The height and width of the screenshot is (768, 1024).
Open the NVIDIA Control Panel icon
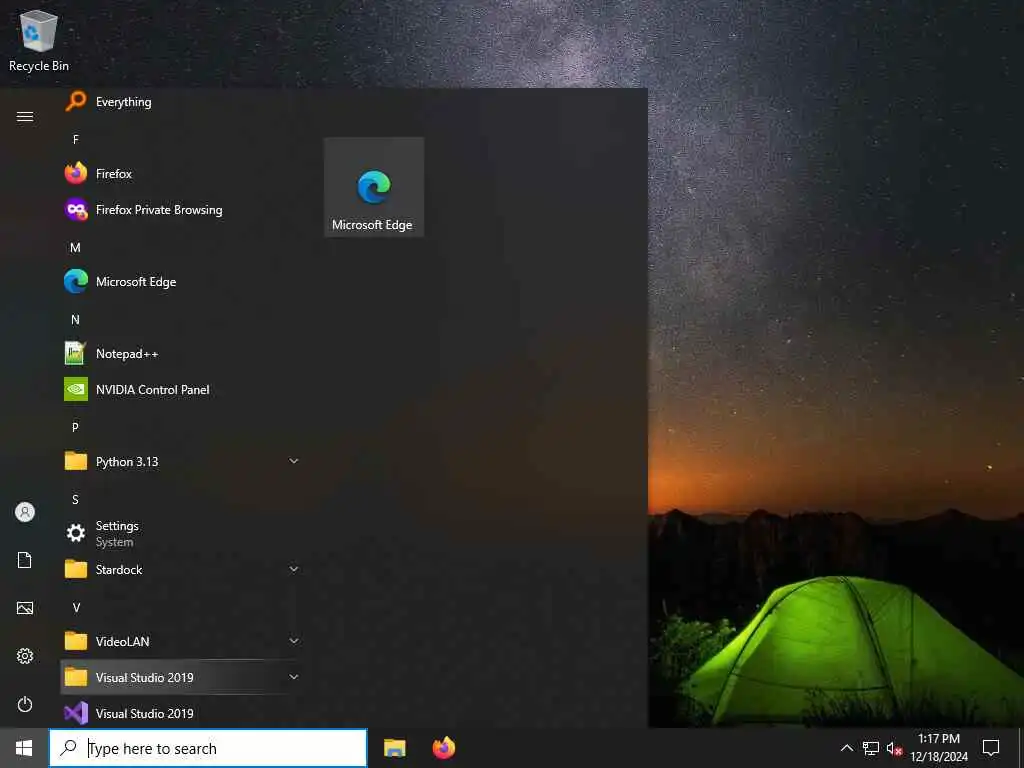(x=76, y=389)
